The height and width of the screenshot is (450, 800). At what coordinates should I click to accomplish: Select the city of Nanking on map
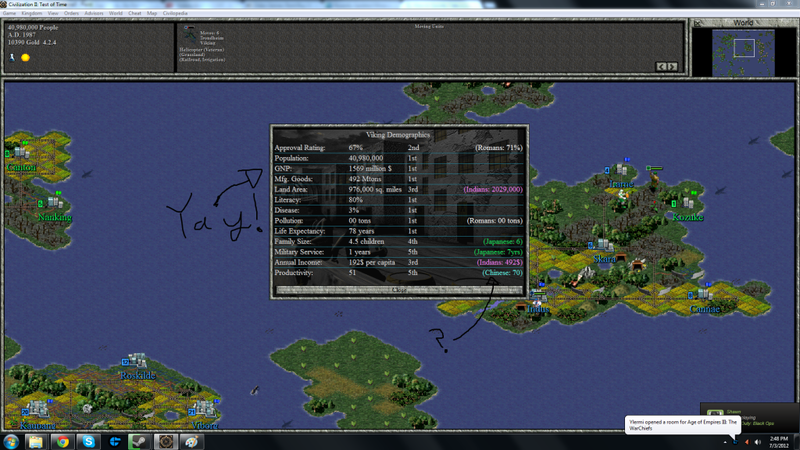[x=53, y=203]
